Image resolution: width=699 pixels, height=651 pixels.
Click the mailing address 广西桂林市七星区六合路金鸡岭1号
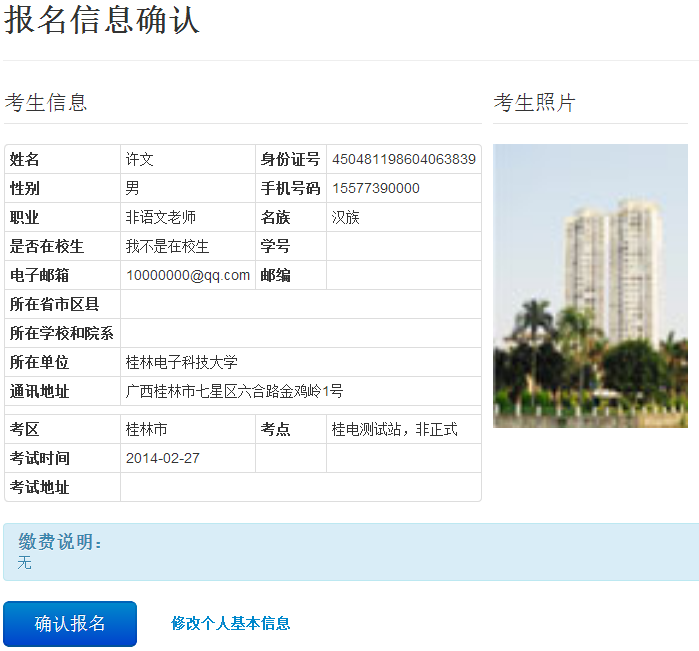pyautogui.click(x=234, y=391)
